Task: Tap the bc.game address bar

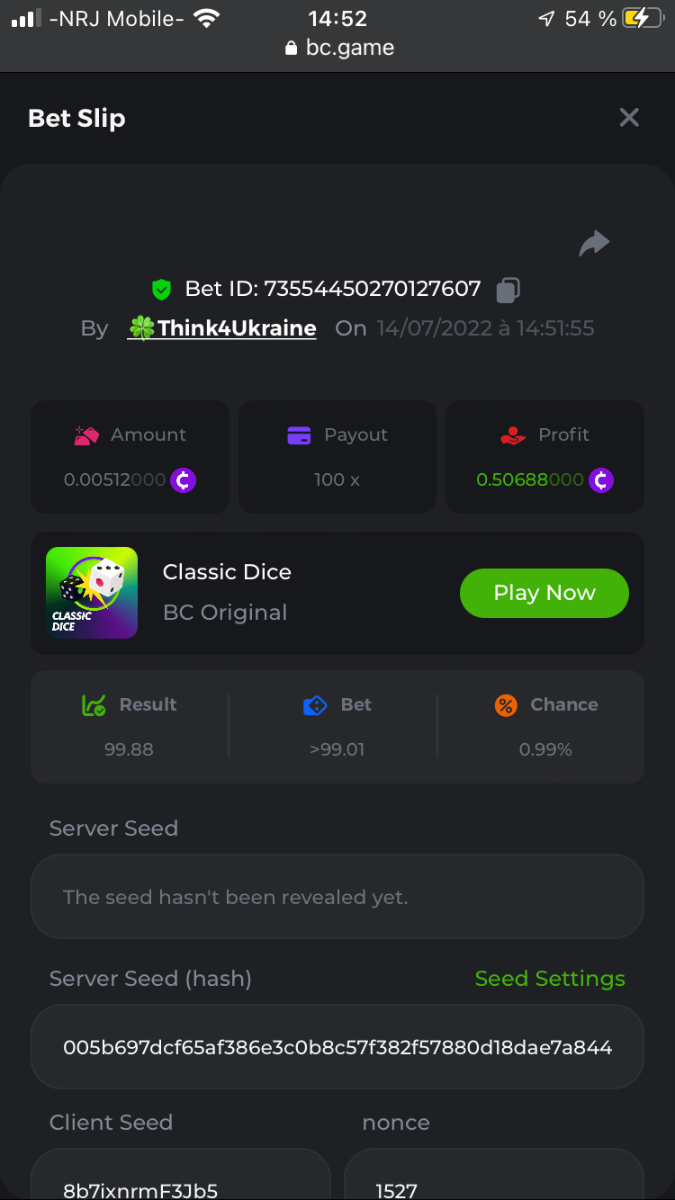Action: point(338,48)
